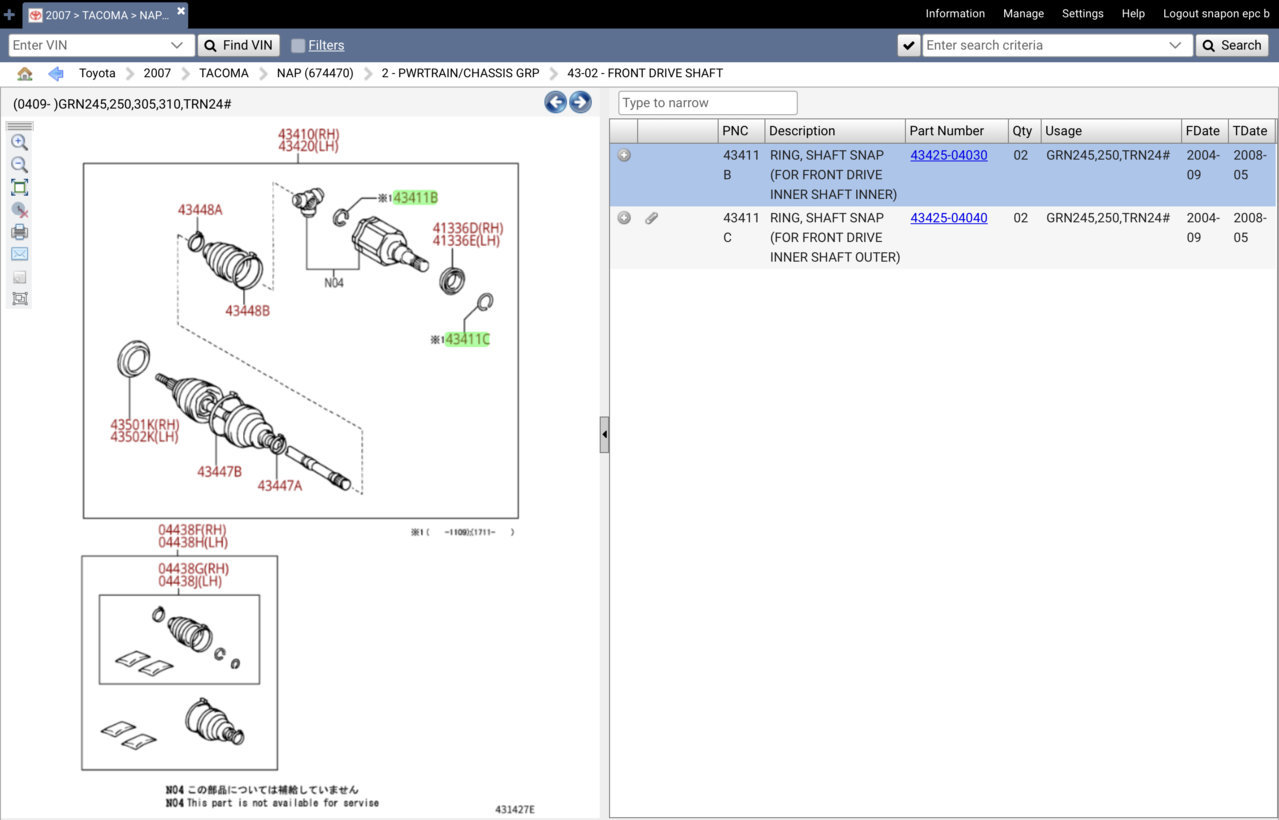Open the Manage menu
The image size is (1279, 820).
click(x=1023, y=14)
